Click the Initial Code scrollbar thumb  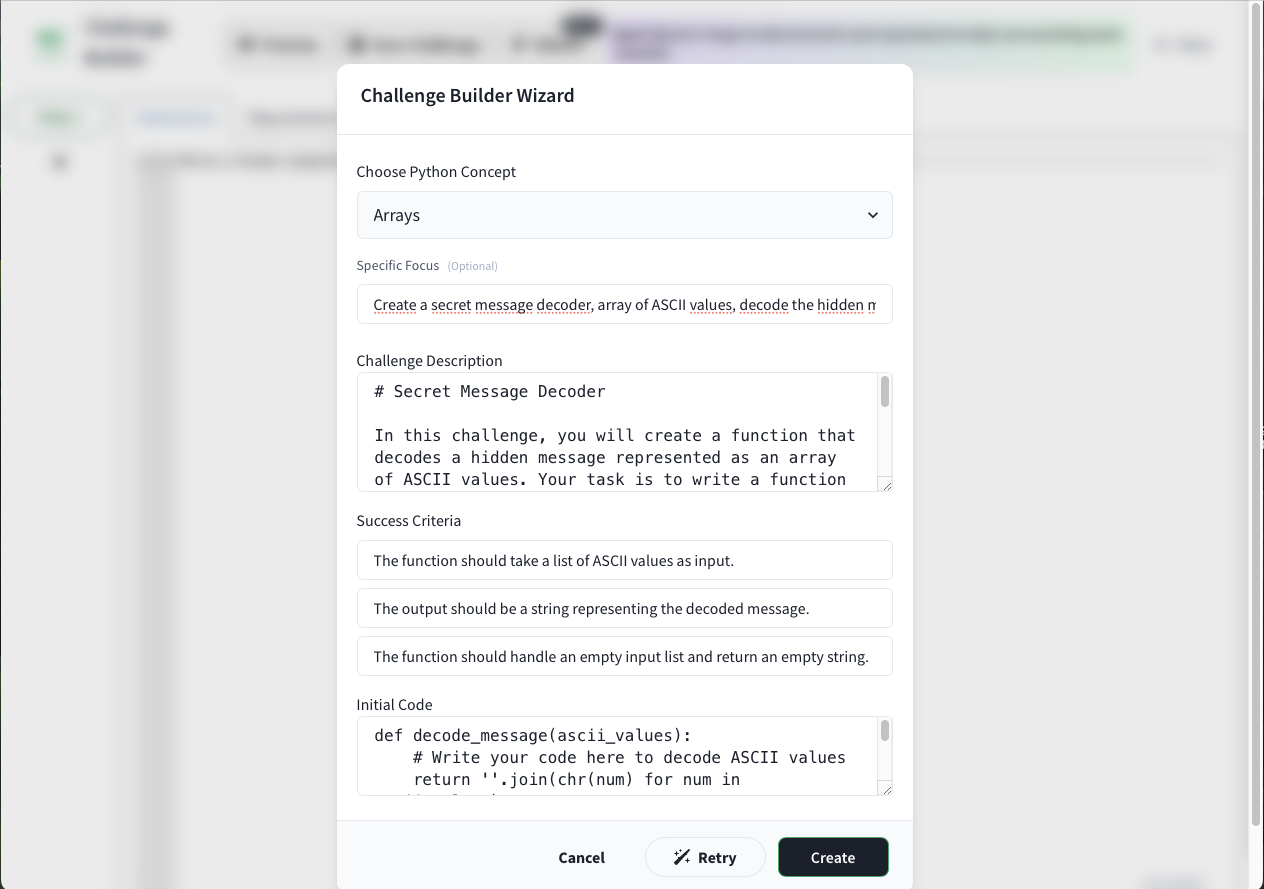[x=885, y=732]
